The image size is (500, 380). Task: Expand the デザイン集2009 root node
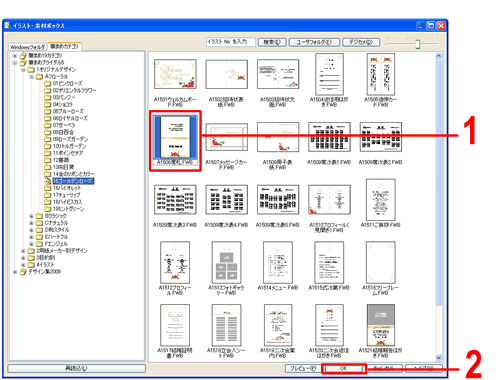tap(15, 272)
